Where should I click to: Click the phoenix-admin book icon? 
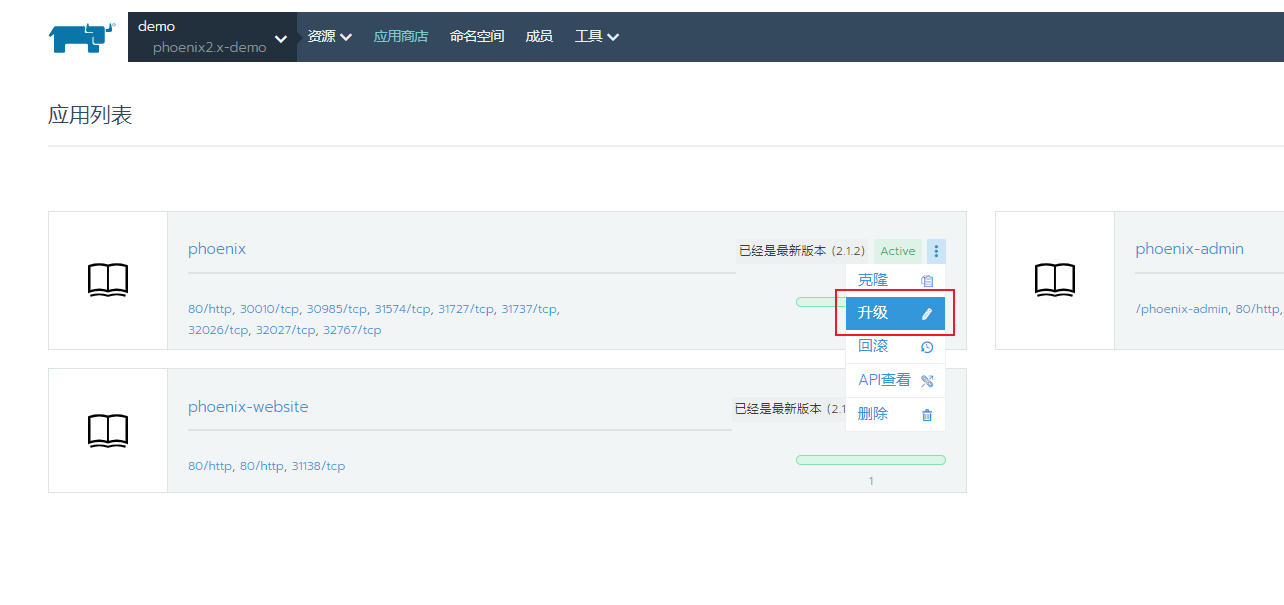click(x=1054, y=281)
